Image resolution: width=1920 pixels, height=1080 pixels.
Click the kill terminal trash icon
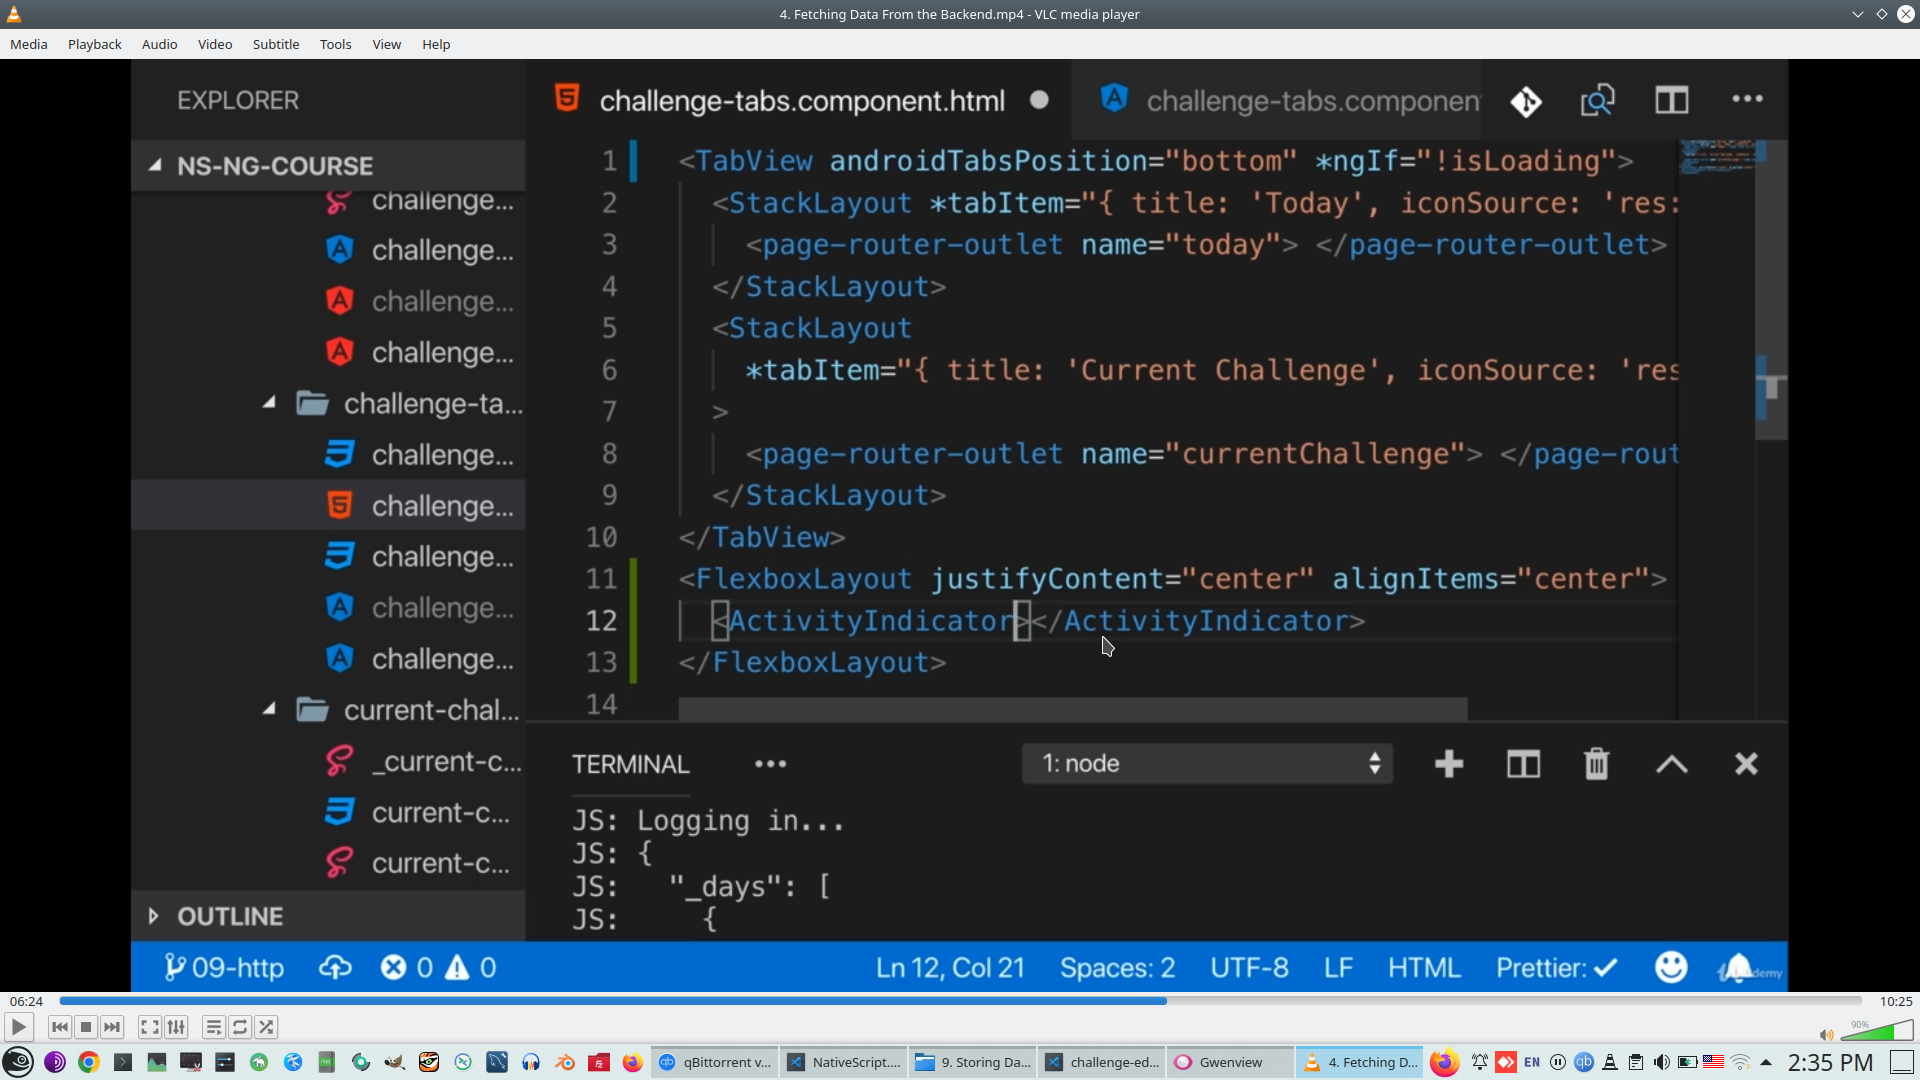coord(1596,764)
